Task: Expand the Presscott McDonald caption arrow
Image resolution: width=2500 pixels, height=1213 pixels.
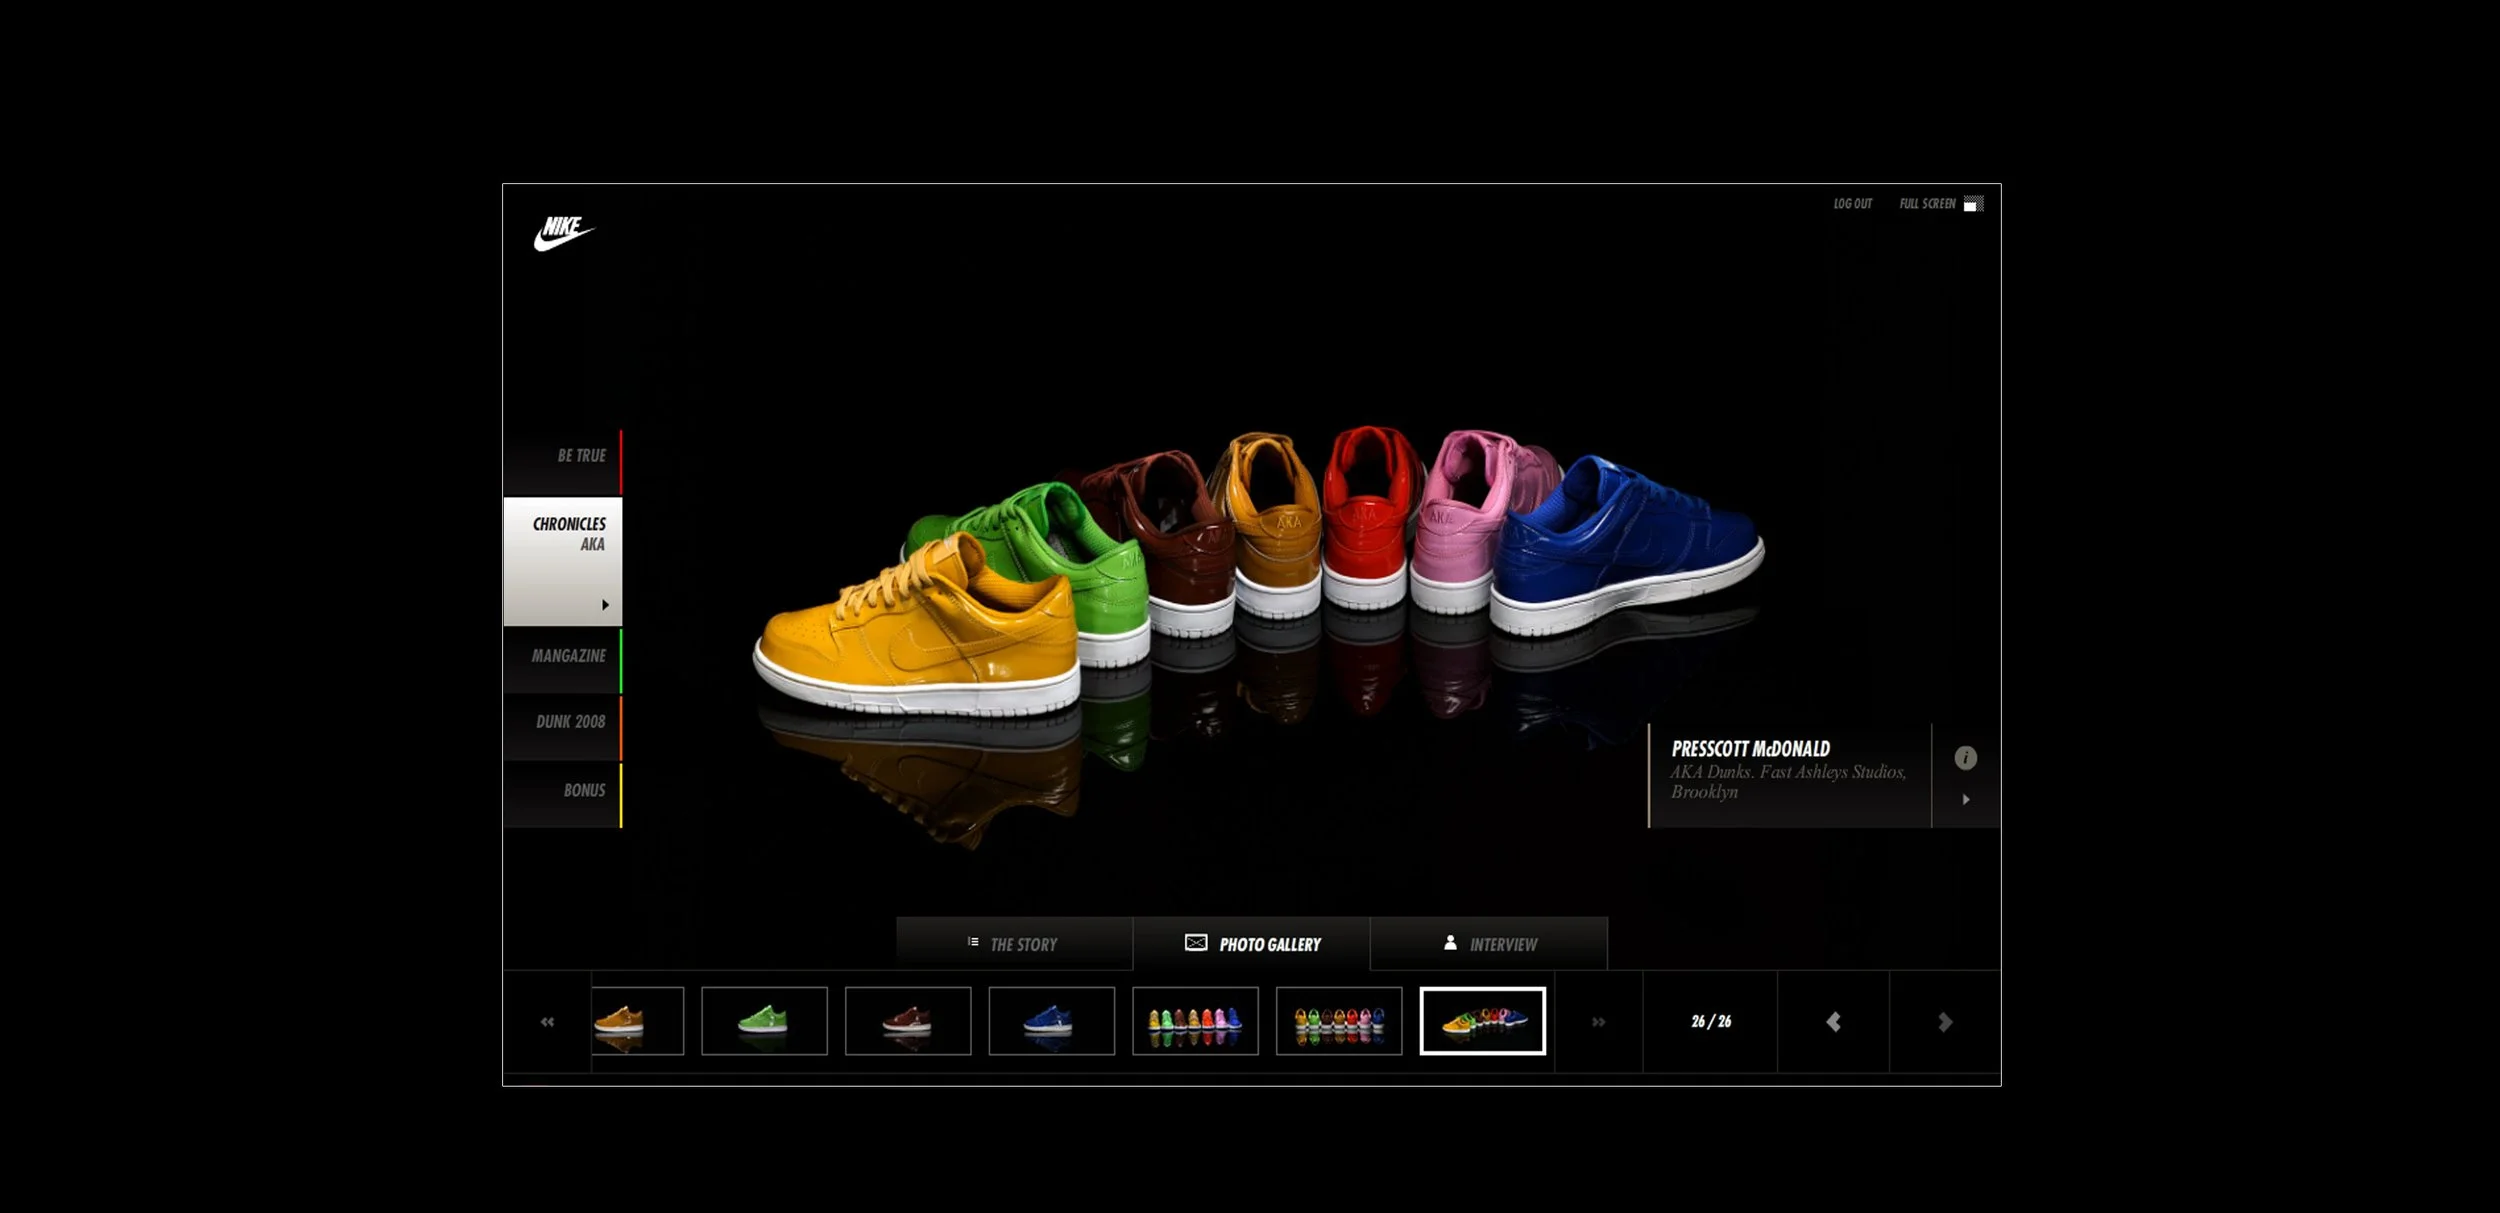Action: coord(1966,800)
